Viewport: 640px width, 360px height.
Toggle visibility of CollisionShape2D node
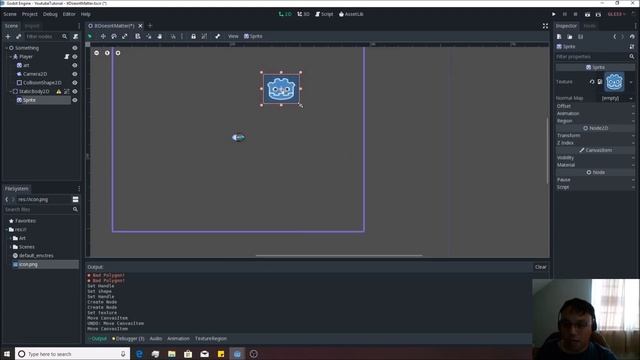click(x=75, y=83)
